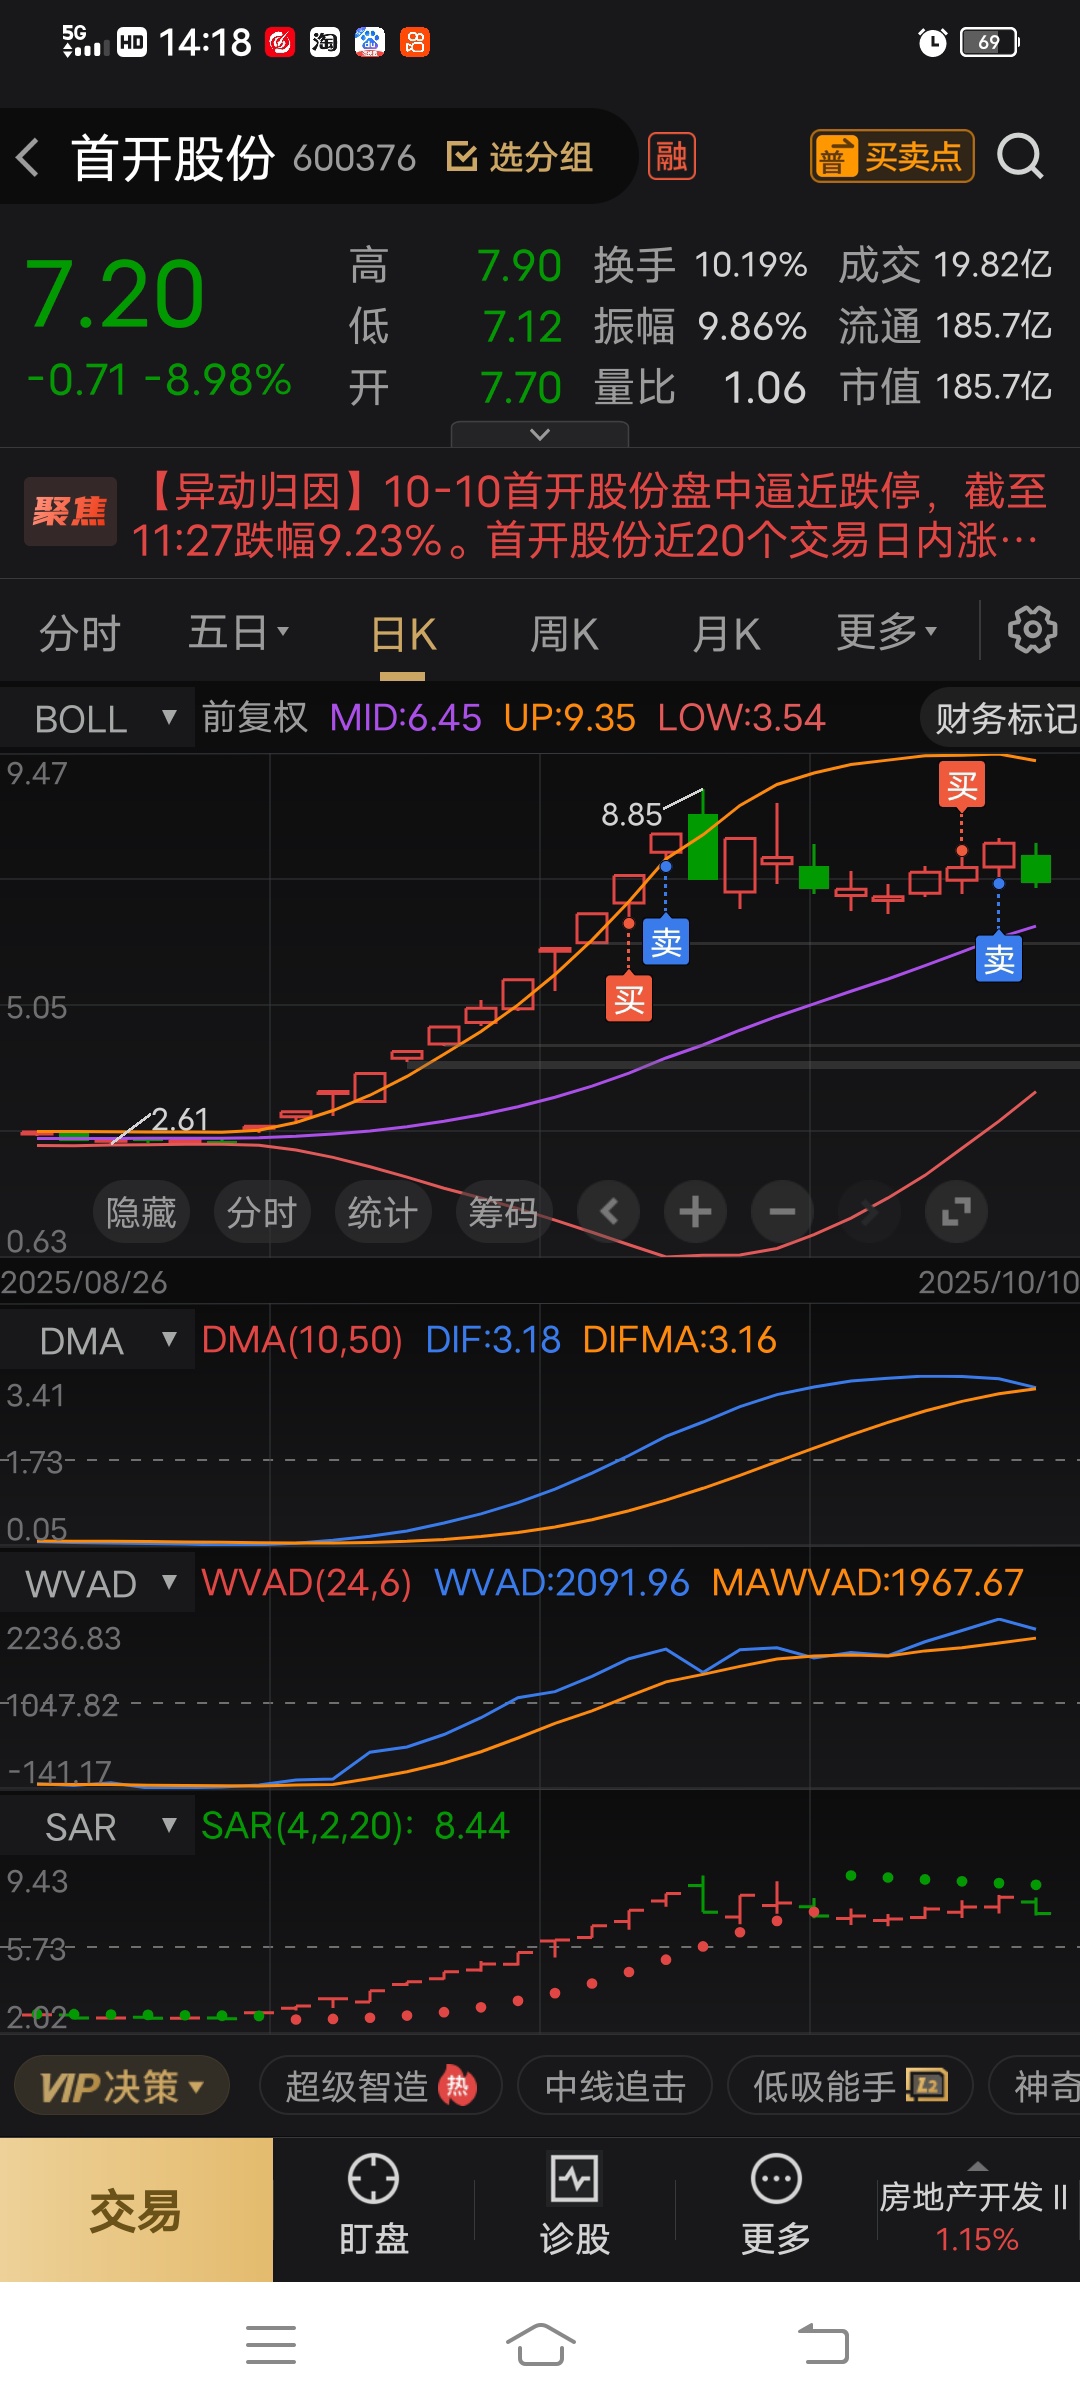Open 统计 statistics overlay
The height and width of the screenshot is (2408, 1080).
tap(383, 1212)
